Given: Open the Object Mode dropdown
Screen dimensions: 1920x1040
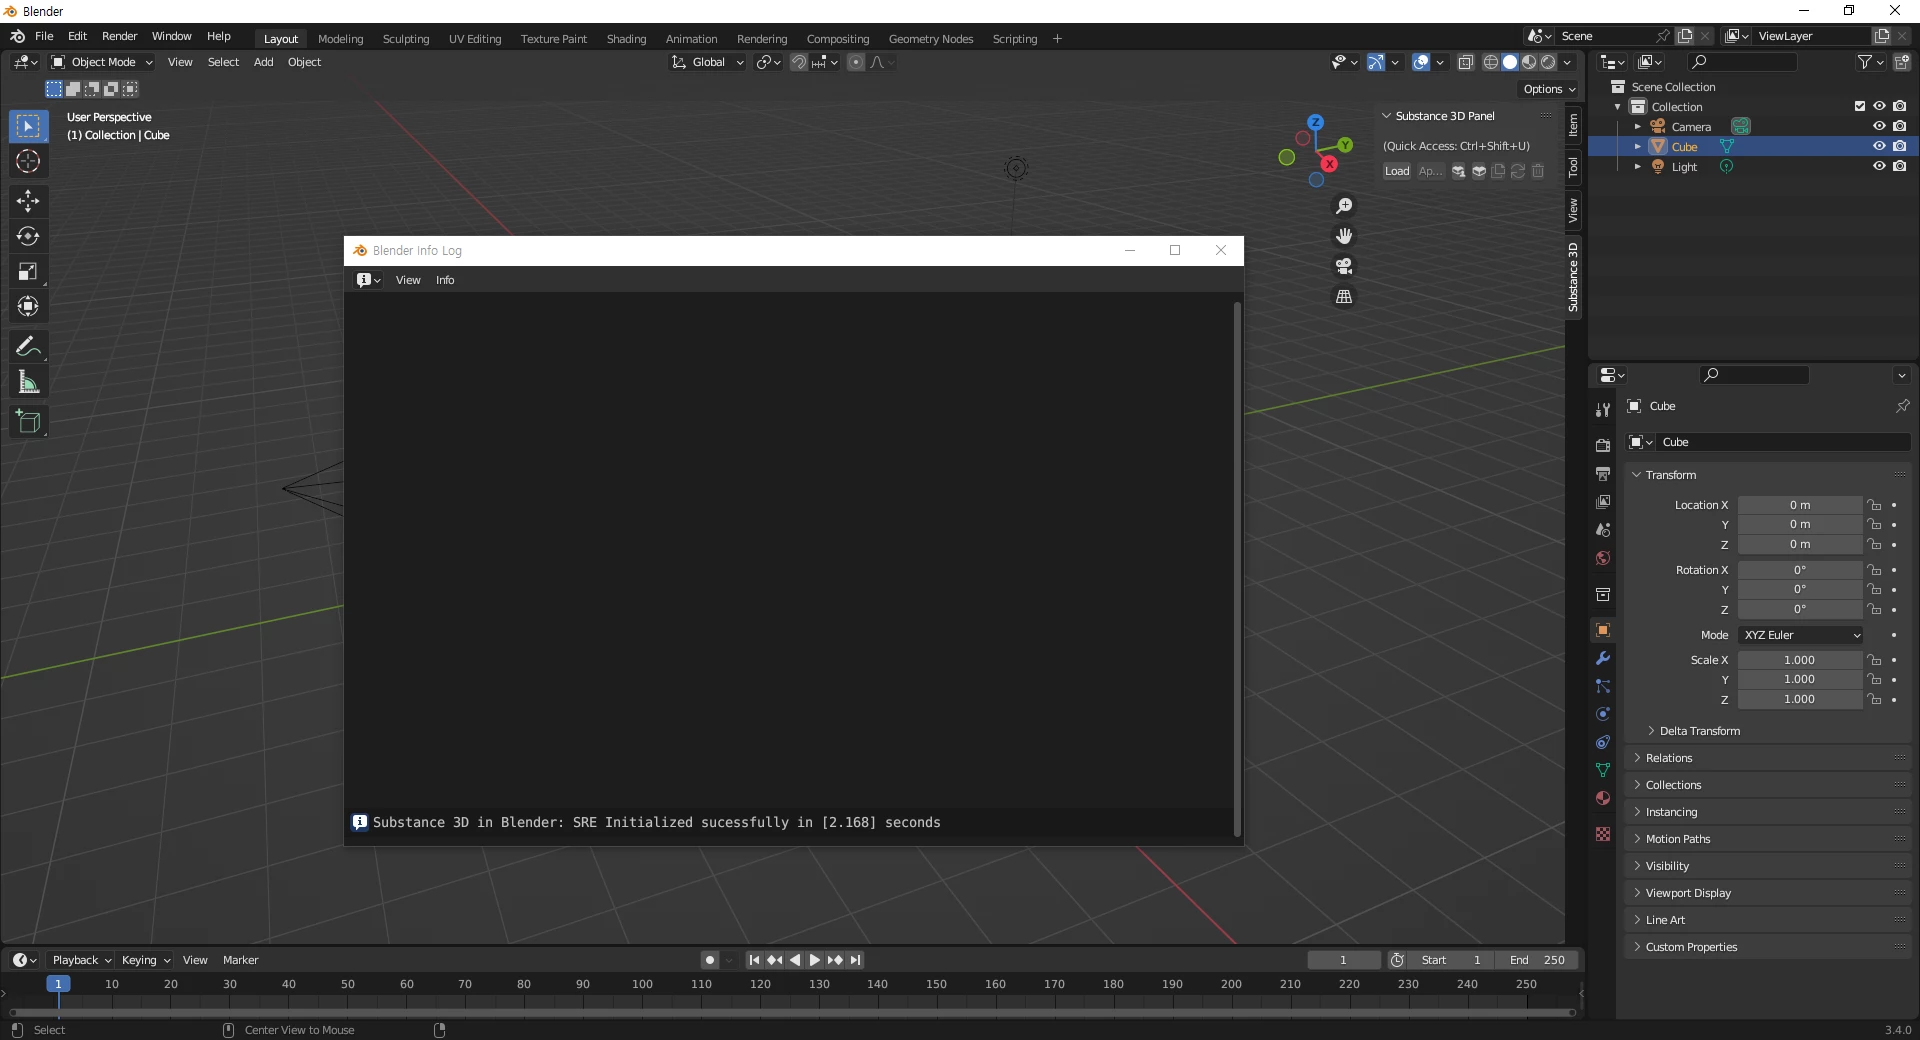Looking at the screenshot, I should tap(102, 62).
